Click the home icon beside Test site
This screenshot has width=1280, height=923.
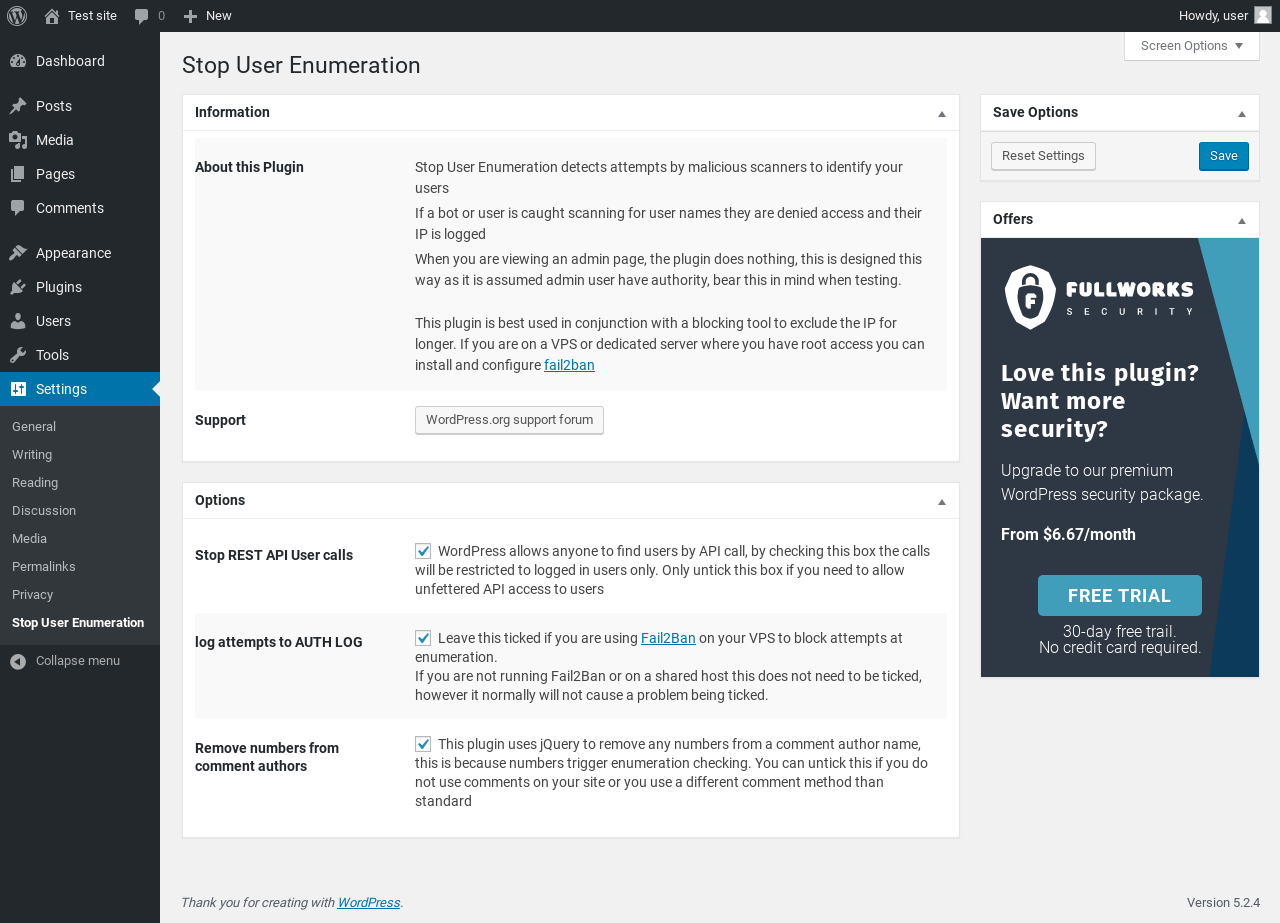pos(52,16)
